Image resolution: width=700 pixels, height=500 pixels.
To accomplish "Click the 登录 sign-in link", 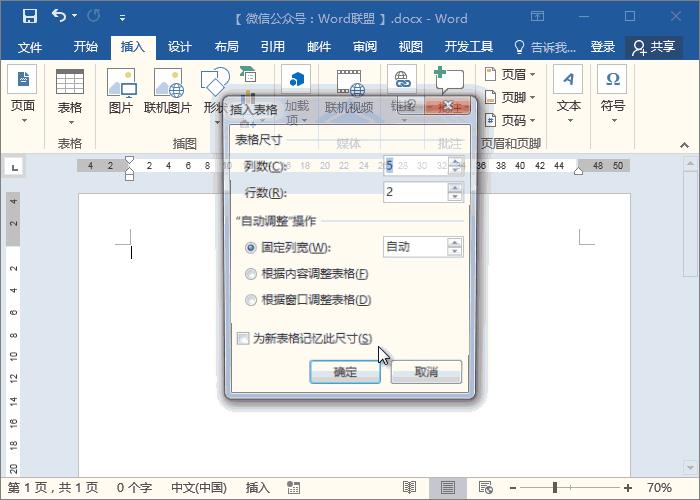I will tap(603, 47).
